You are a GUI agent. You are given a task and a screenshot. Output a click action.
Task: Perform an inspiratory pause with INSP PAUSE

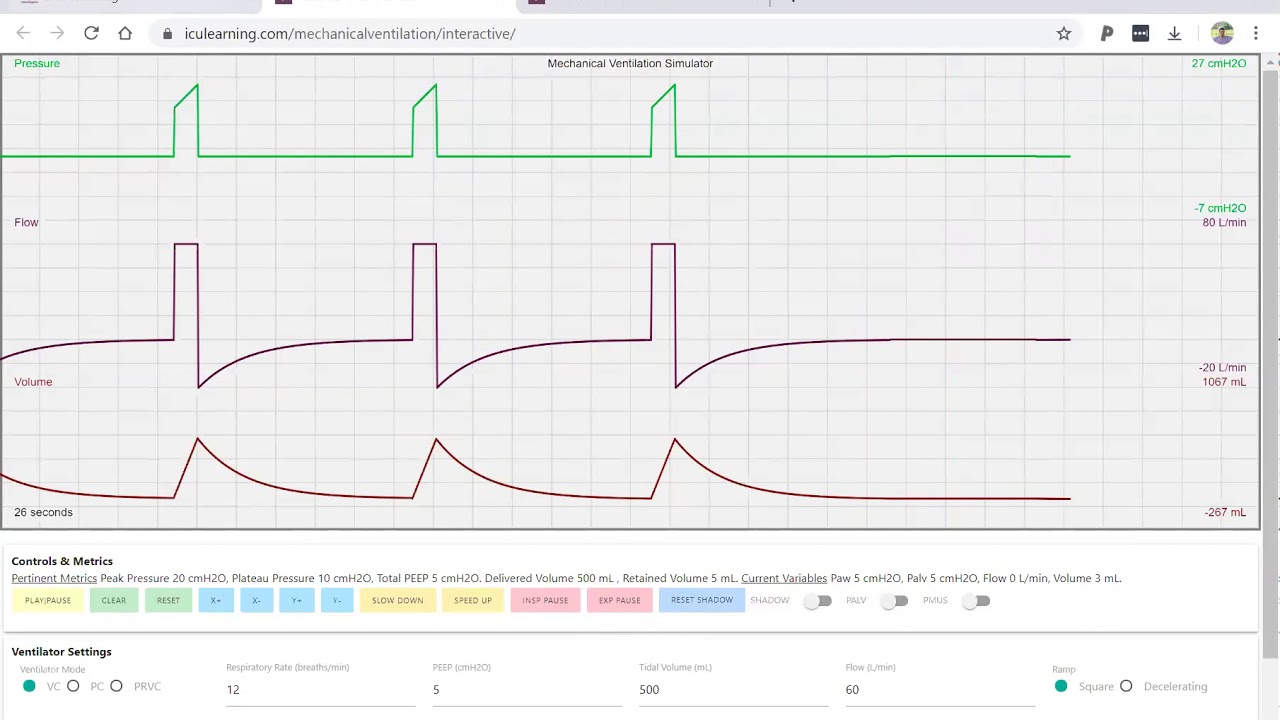click(x=545, y=601)
